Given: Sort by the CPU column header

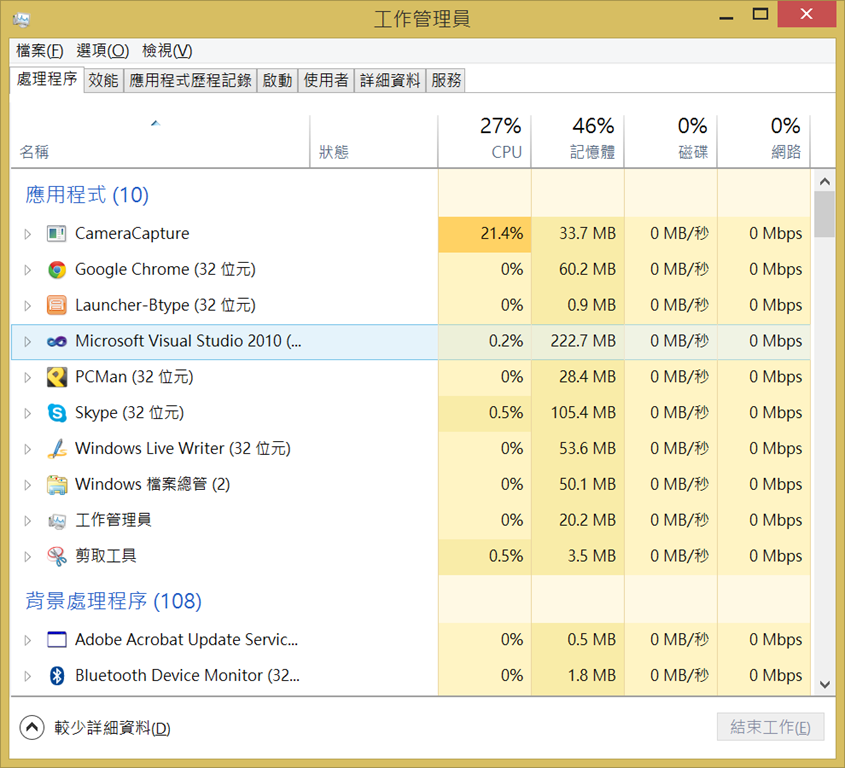Looking at the screenshot, I should [x=484, y=140].
